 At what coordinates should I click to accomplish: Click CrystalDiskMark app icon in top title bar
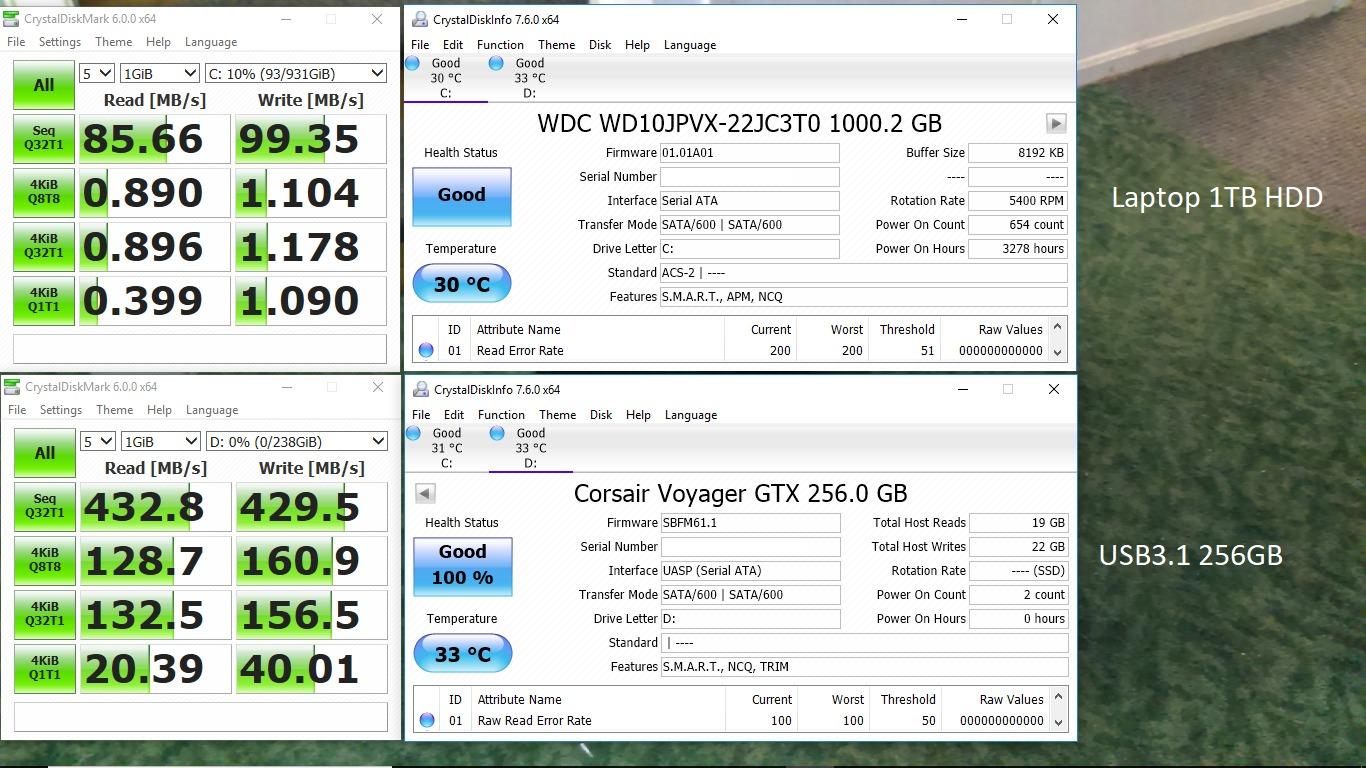pyautogui.click(x=13, y=19)
